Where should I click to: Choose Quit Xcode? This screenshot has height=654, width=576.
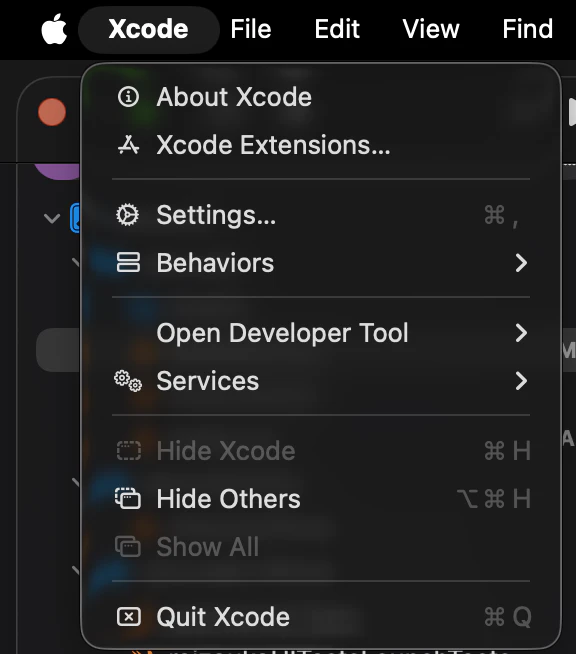coord(321,617)
